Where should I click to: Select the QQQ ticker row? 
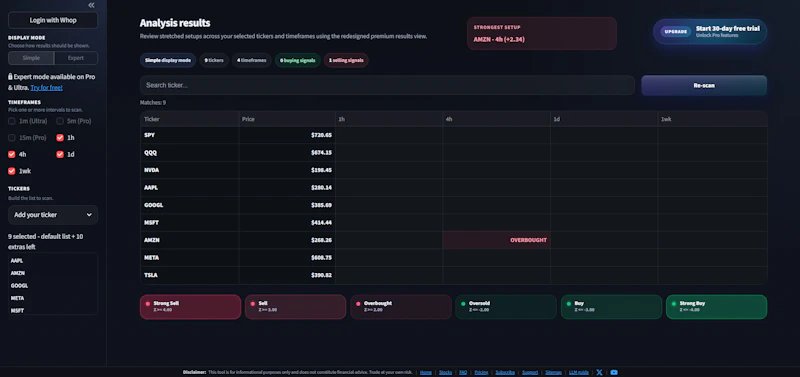pos(454,153)
